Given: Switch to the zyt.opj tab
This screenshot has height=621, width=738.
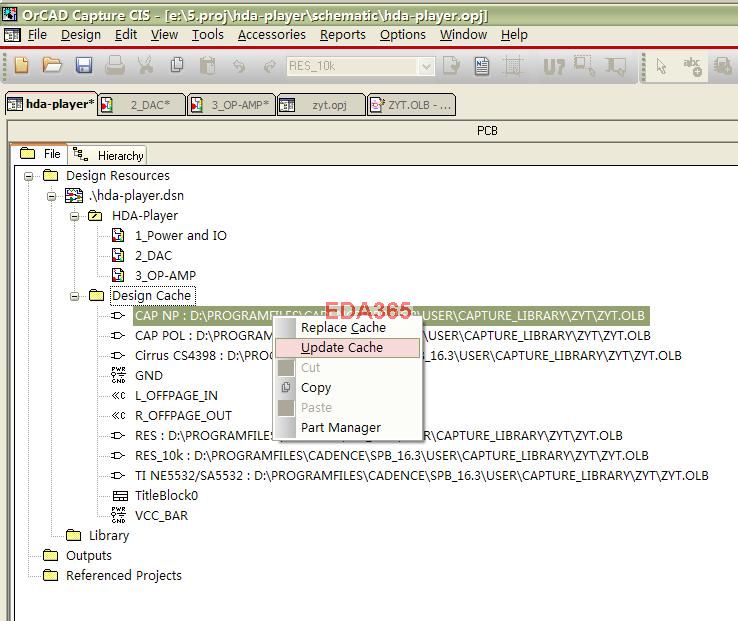Looking at the screenshot, I should tap(321, 105).
